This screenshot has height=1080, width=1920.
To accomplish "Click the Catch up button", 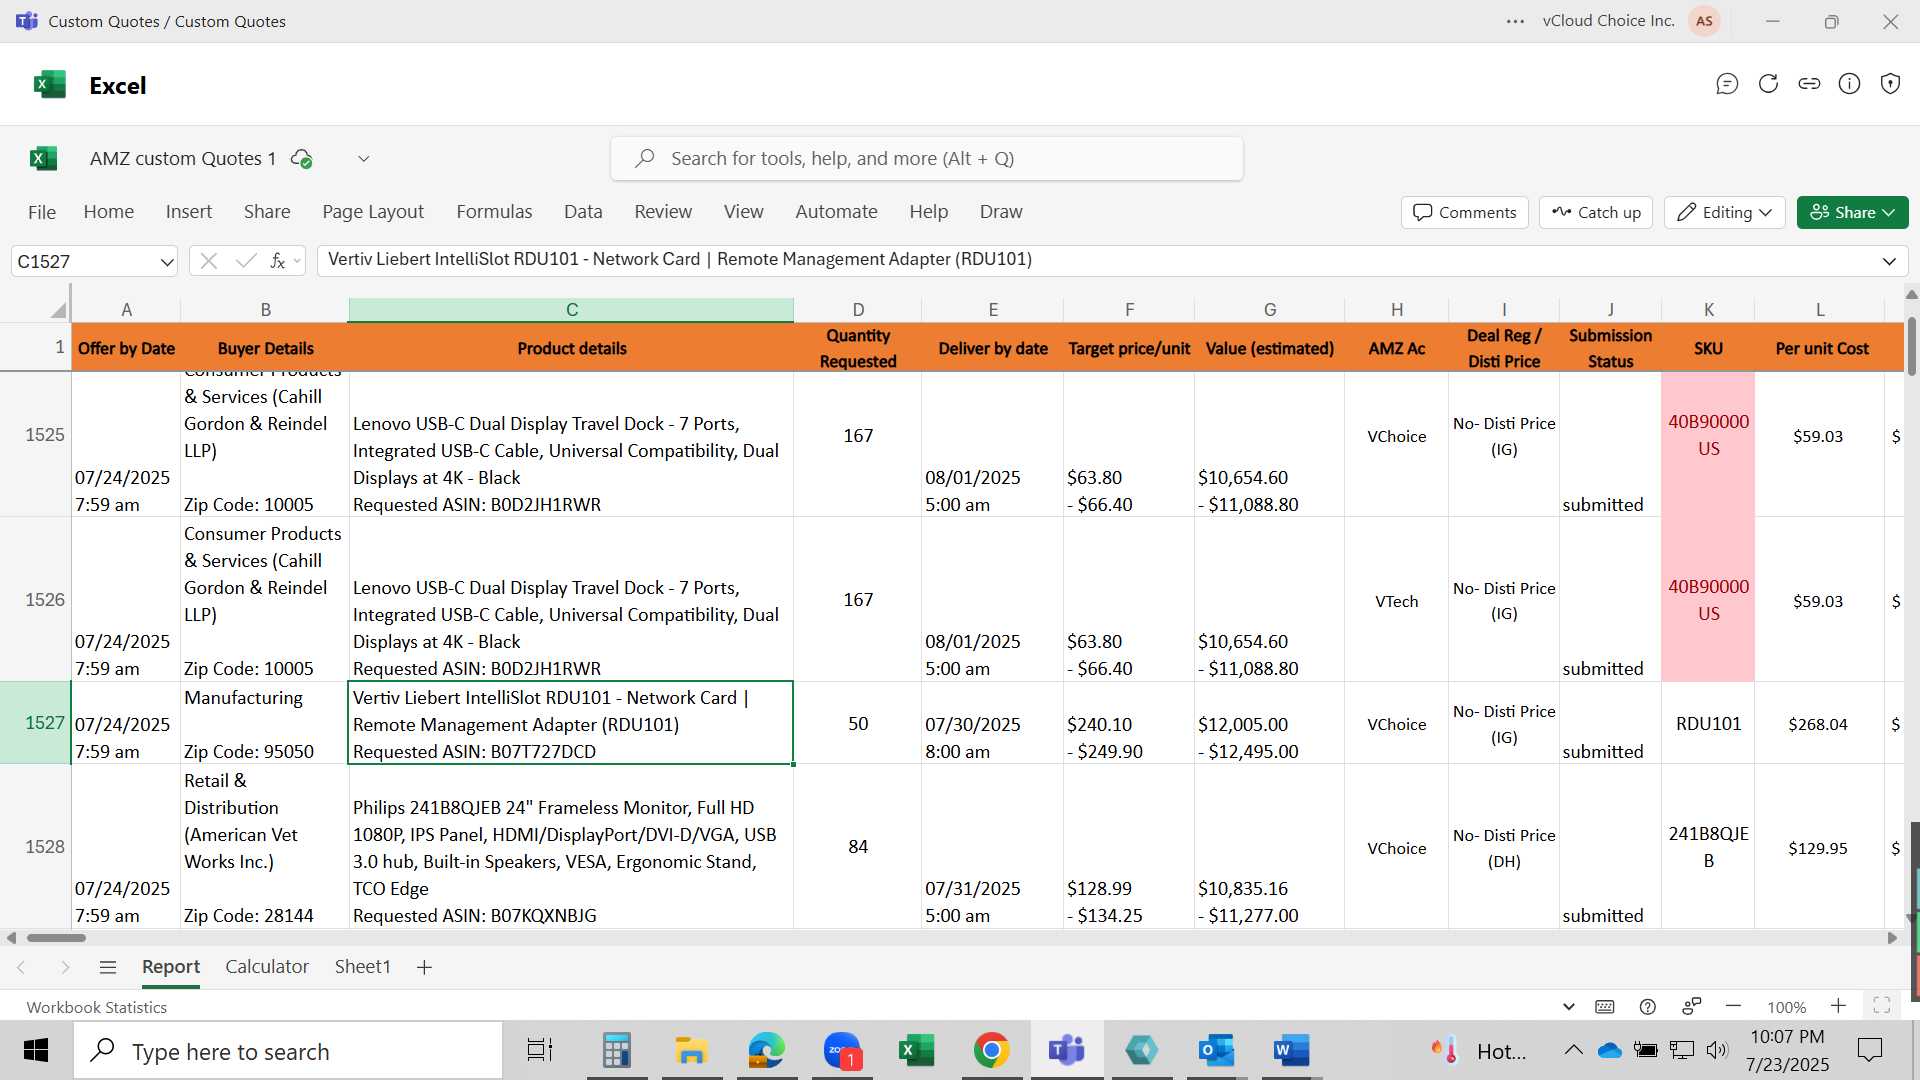I will point(1596,212).
